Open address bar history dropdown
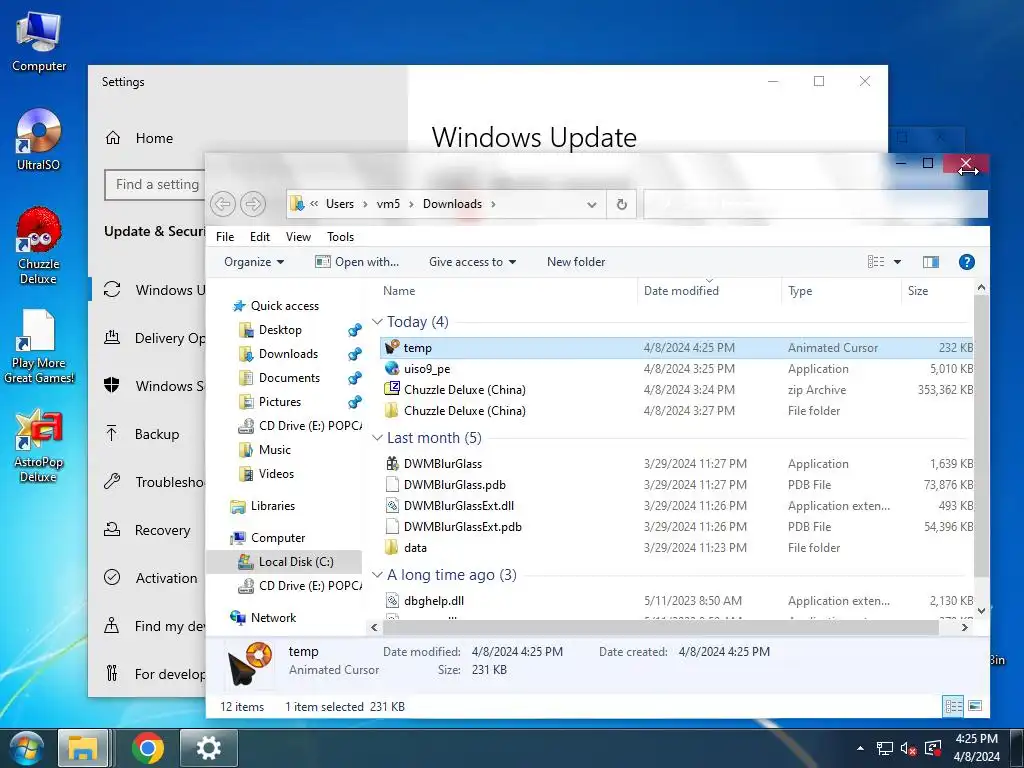 click(x=592, y=204)
